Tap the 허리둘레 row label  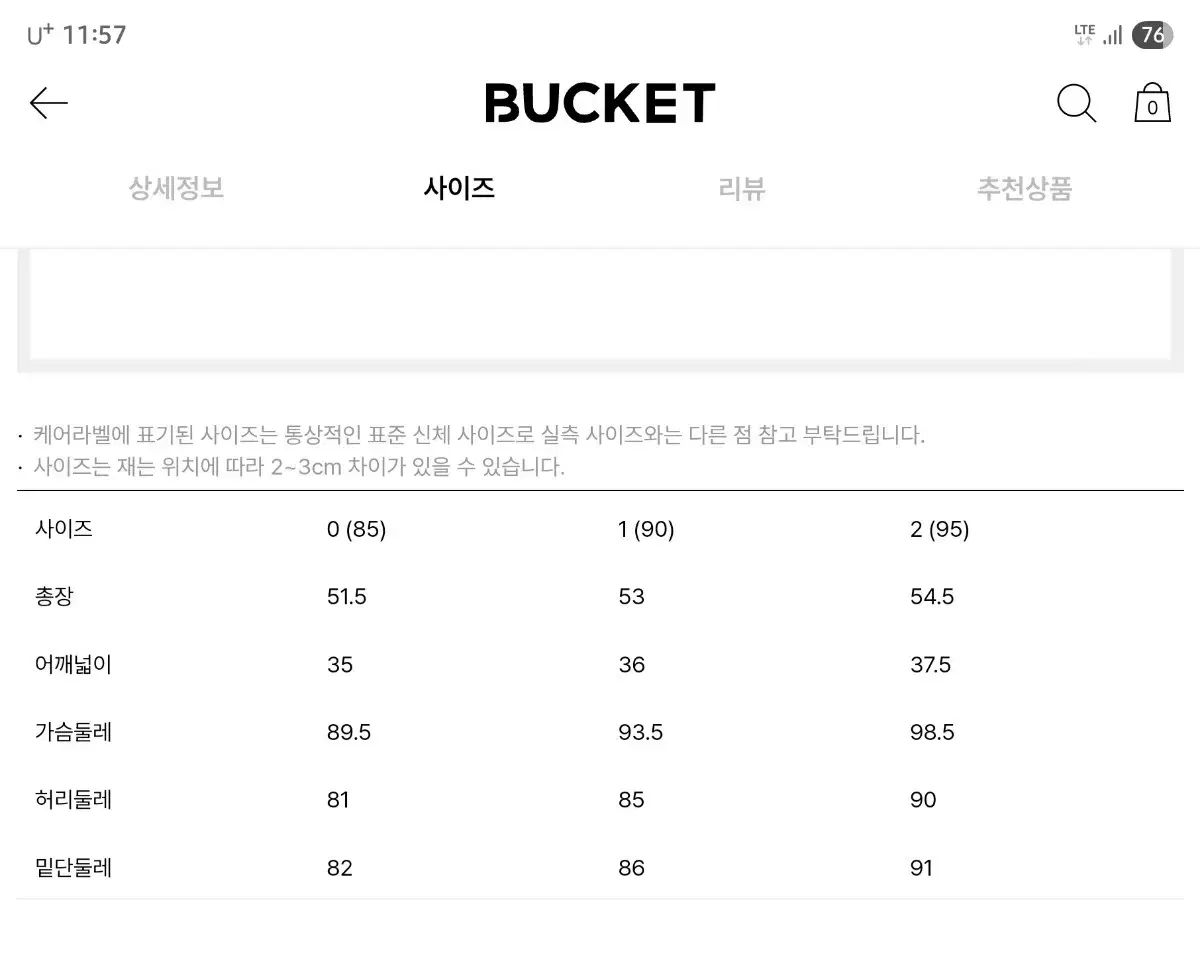click(x=73, y=800)
